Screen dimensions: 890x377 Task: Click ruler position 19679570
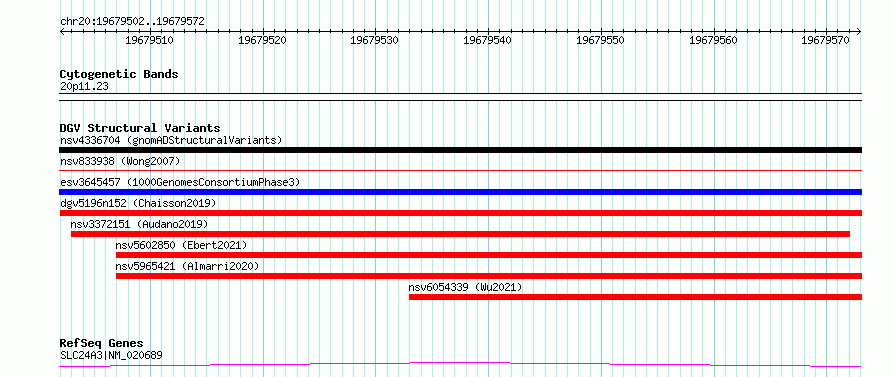pyautogui.click(x=826, y=40)
